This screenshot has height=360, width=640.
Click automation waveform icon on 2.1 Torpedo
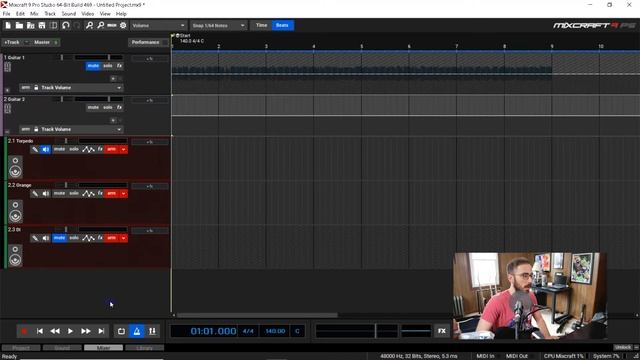pos(88,149)
